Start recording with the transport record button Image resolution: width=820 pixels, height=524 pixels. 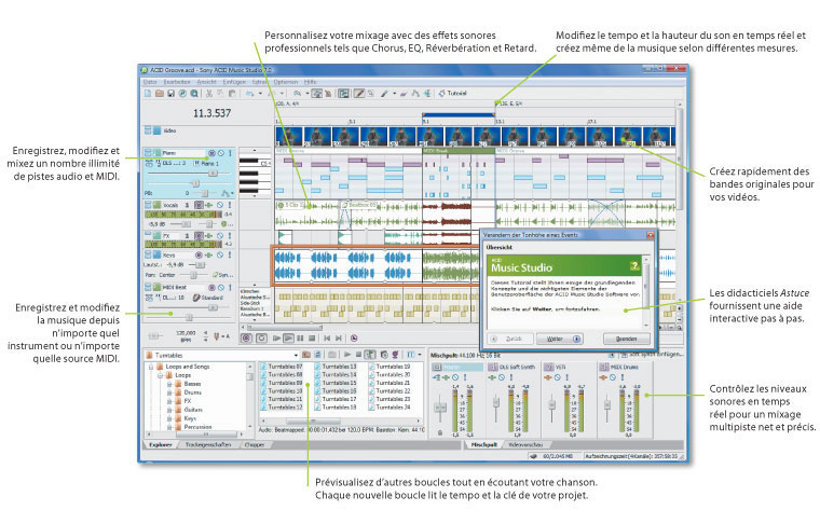[247, 338]
